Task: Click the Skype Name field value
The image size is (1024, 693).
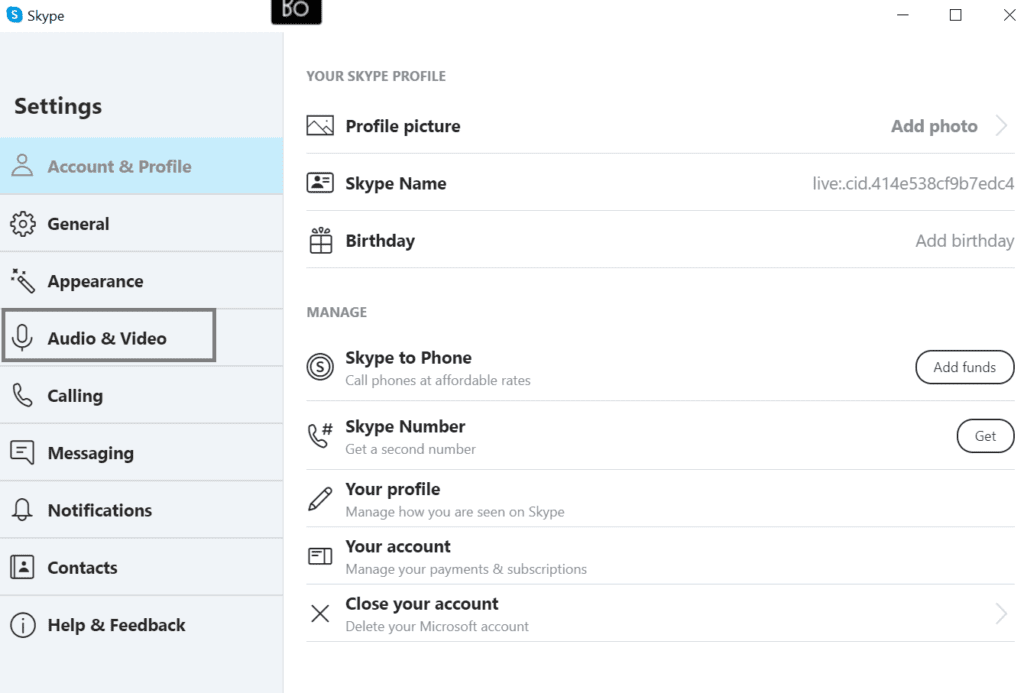Action: click(911, 183)
